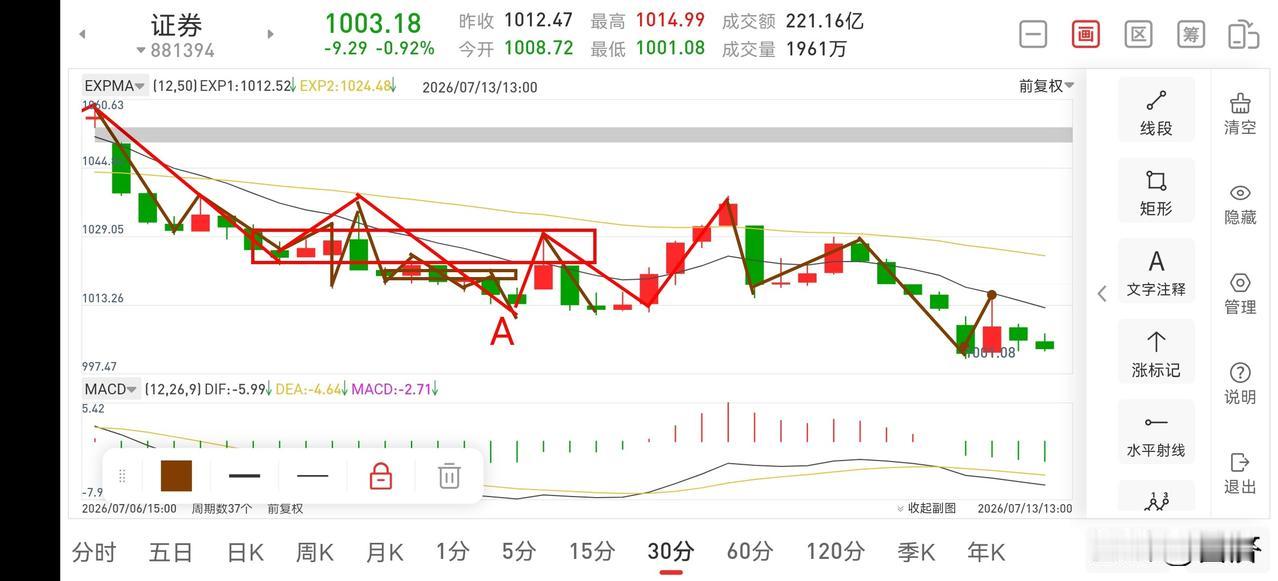Open the 前复权 adjustment dropdown
This screenshot has height=581, width=1278.
pos(1046,86)
